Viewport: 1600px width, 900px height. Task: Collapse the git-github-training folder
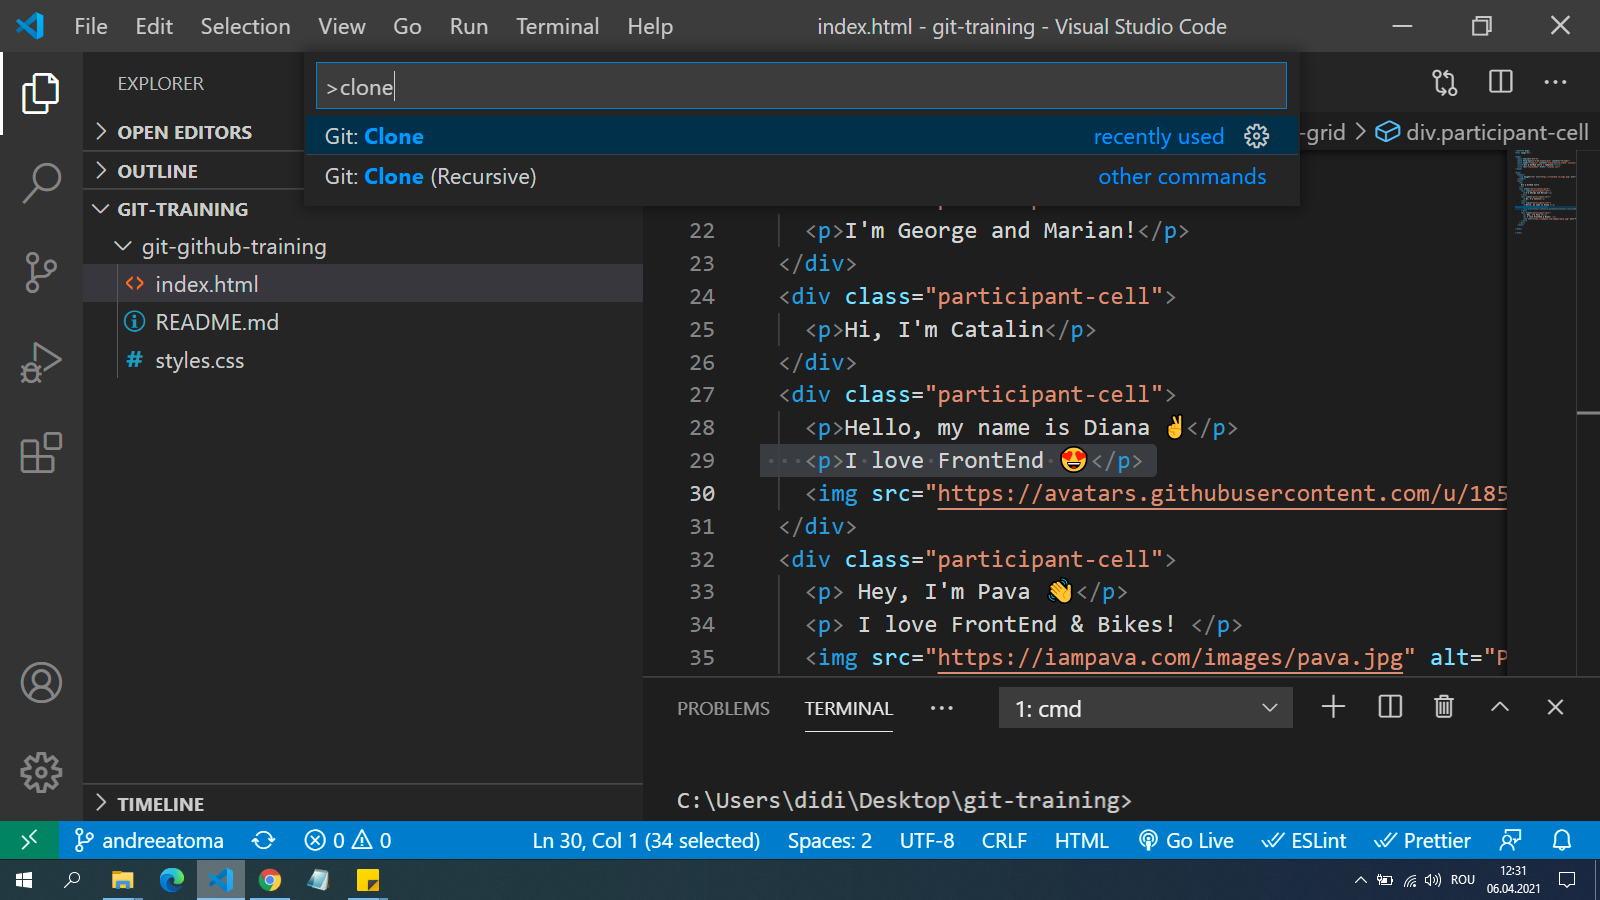pyautogui.click(x=232, y=247)
